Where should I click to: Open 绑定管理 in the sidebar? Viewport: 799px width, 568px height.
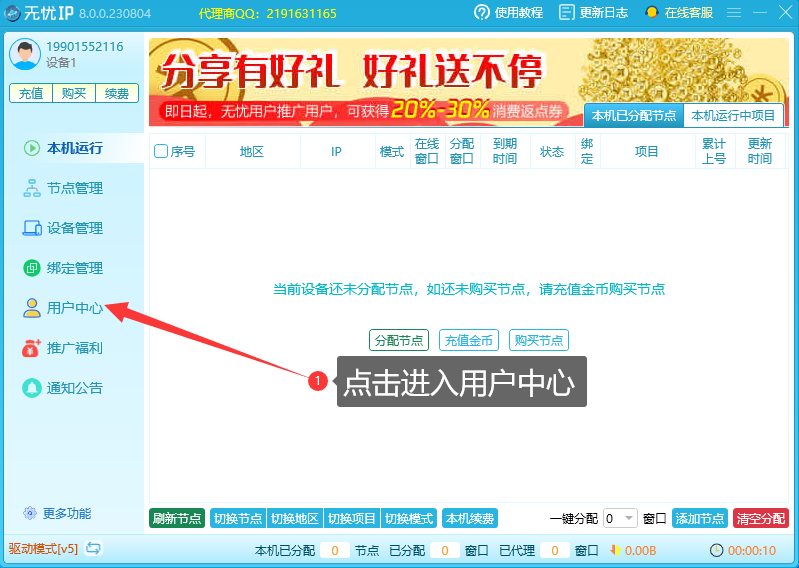[74, 267]
